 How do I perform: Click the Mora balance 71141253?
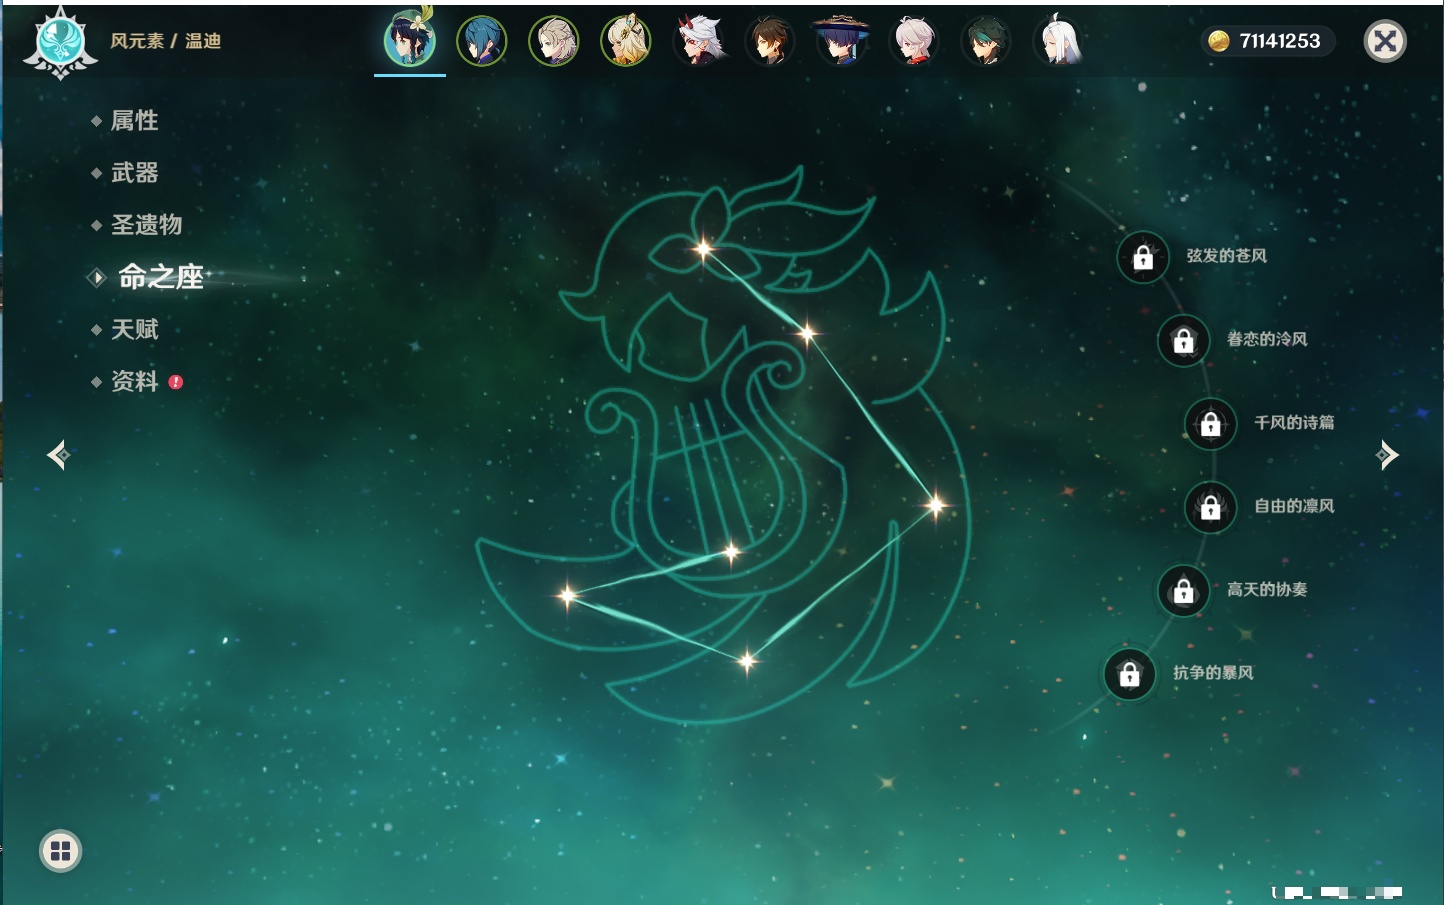(x=1280, y=41)
